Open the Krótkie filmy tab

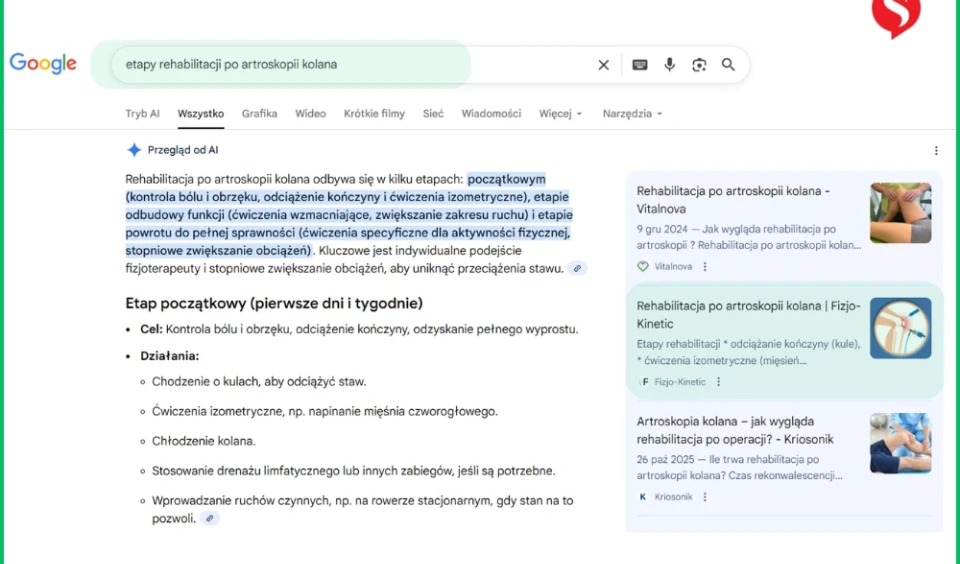coord(374,113)
